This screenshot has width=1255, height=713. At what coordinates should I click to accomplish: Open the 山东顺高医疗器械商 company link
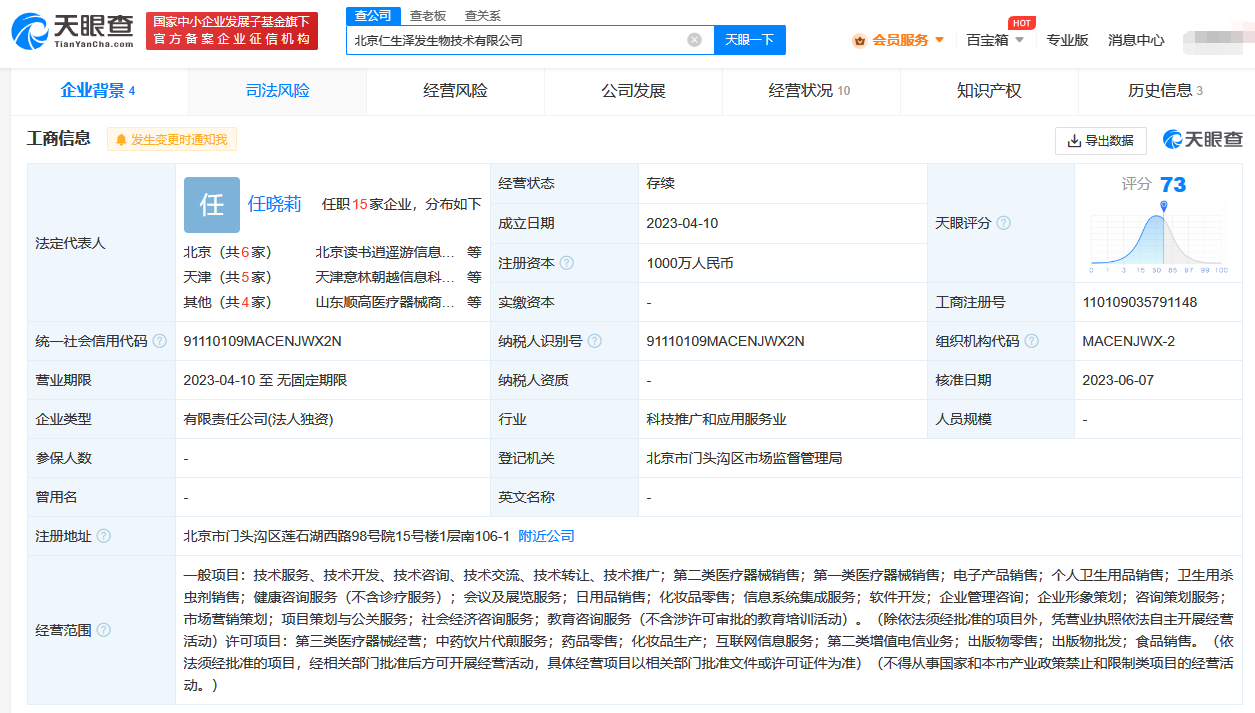385,302
